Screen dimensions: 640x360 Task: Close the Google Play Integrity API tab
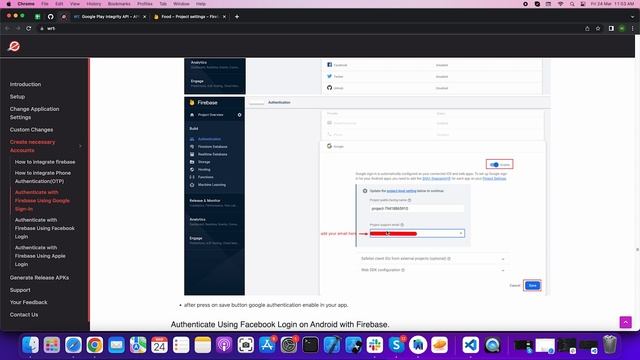[x=144, y=17]
